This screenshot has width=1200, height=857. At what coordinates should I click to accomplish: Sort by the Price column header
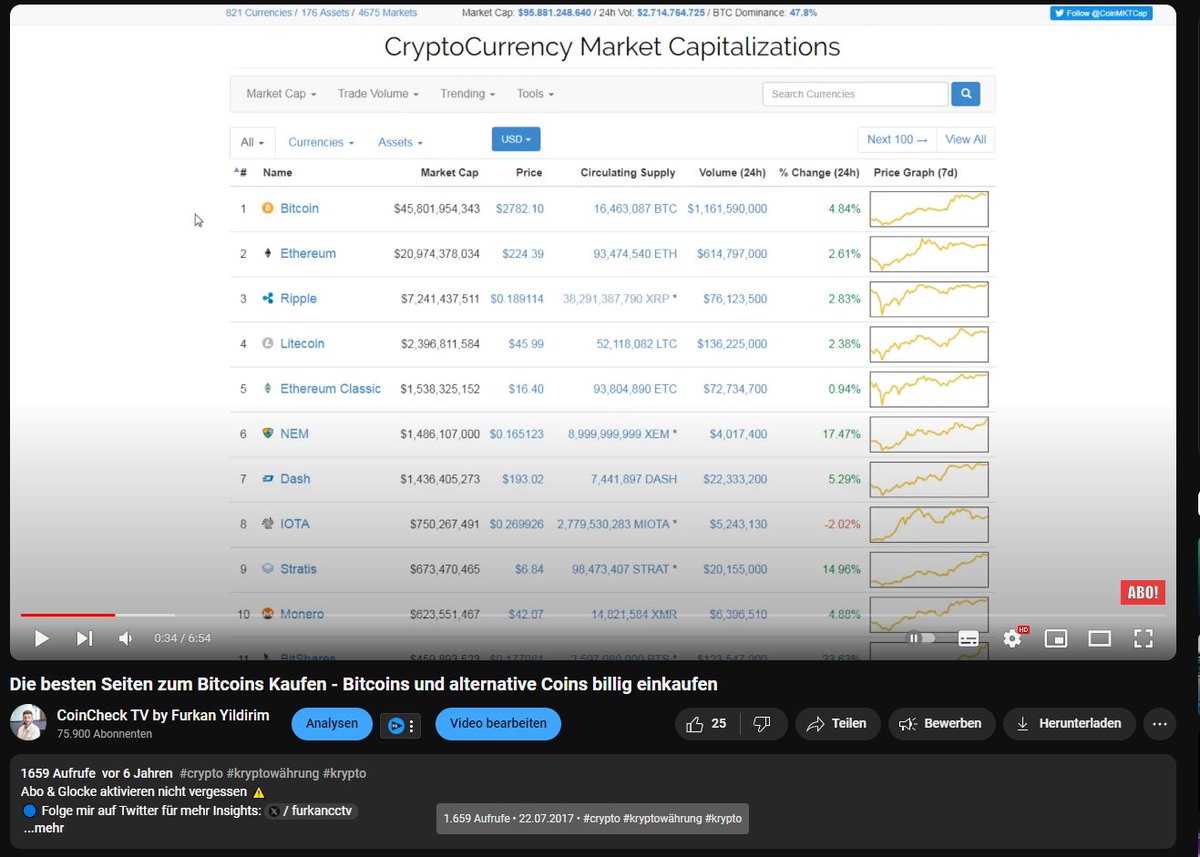tap(529, 173)
